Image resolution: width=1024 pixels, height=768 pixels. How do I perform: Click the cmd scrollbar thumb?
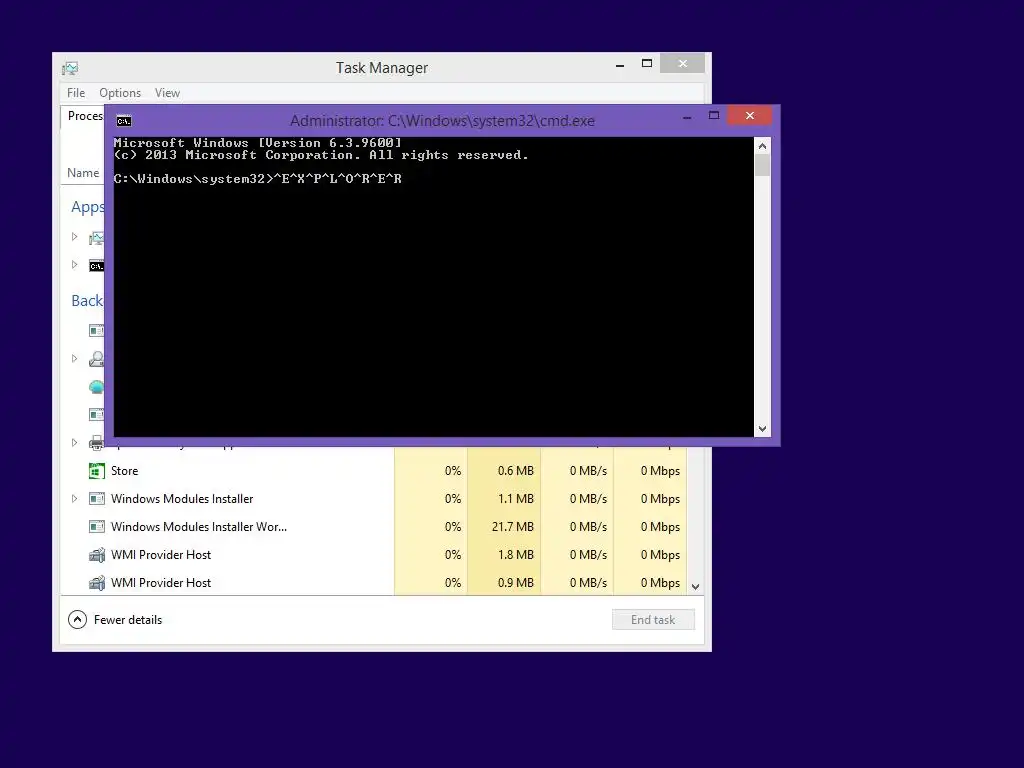click(x=762, y=165)
